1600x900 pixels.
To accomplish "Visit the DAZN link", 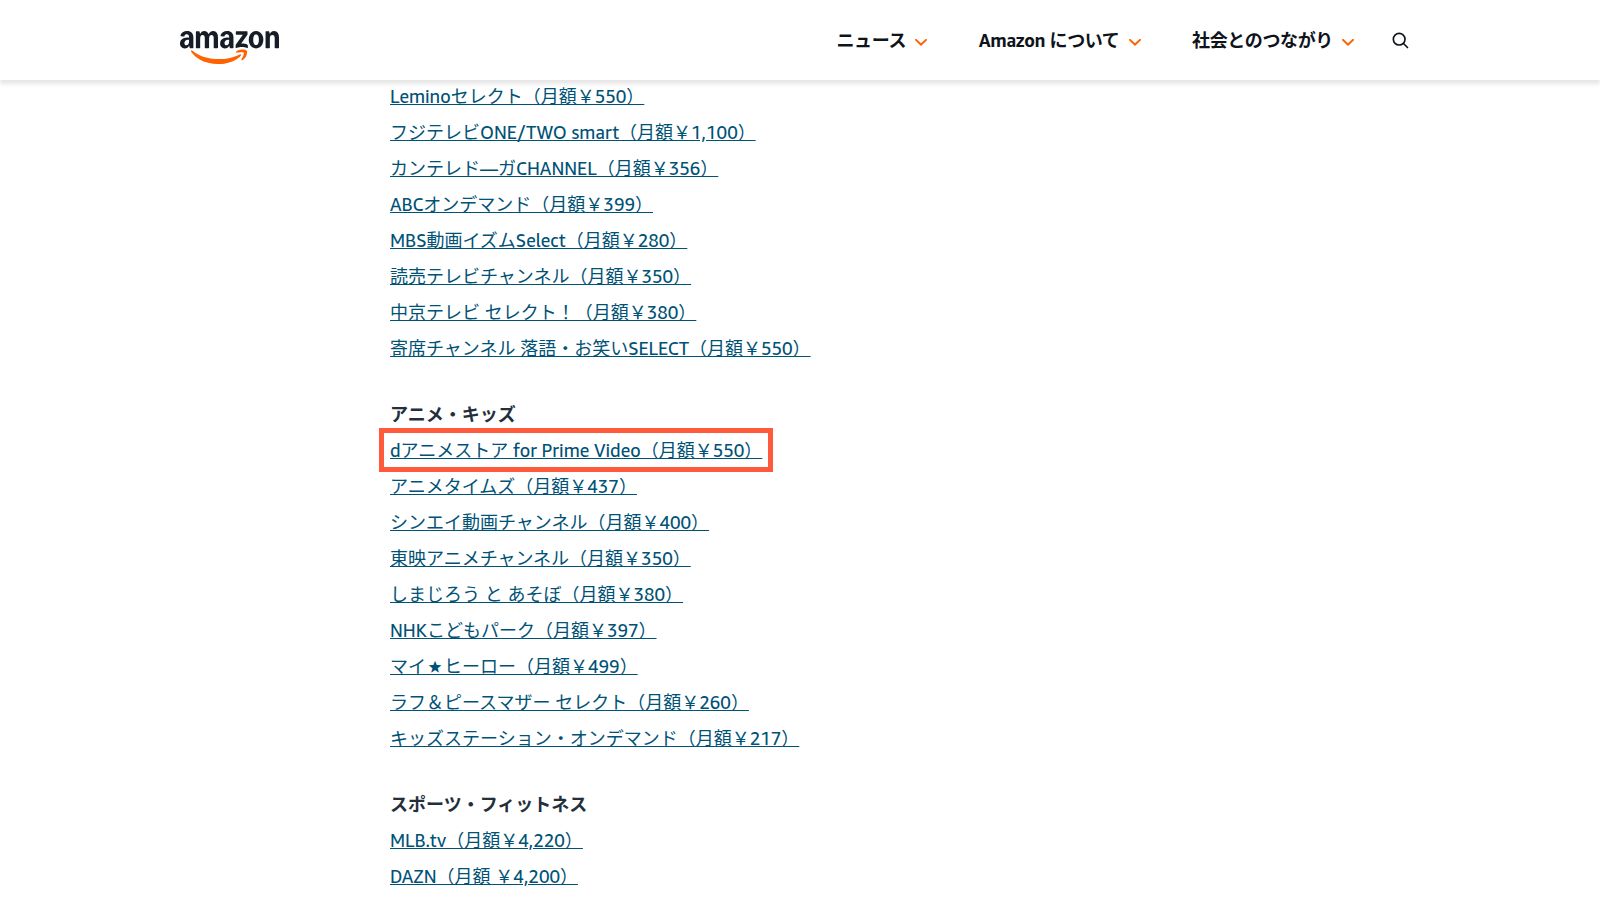I will [x=484, y=876].
